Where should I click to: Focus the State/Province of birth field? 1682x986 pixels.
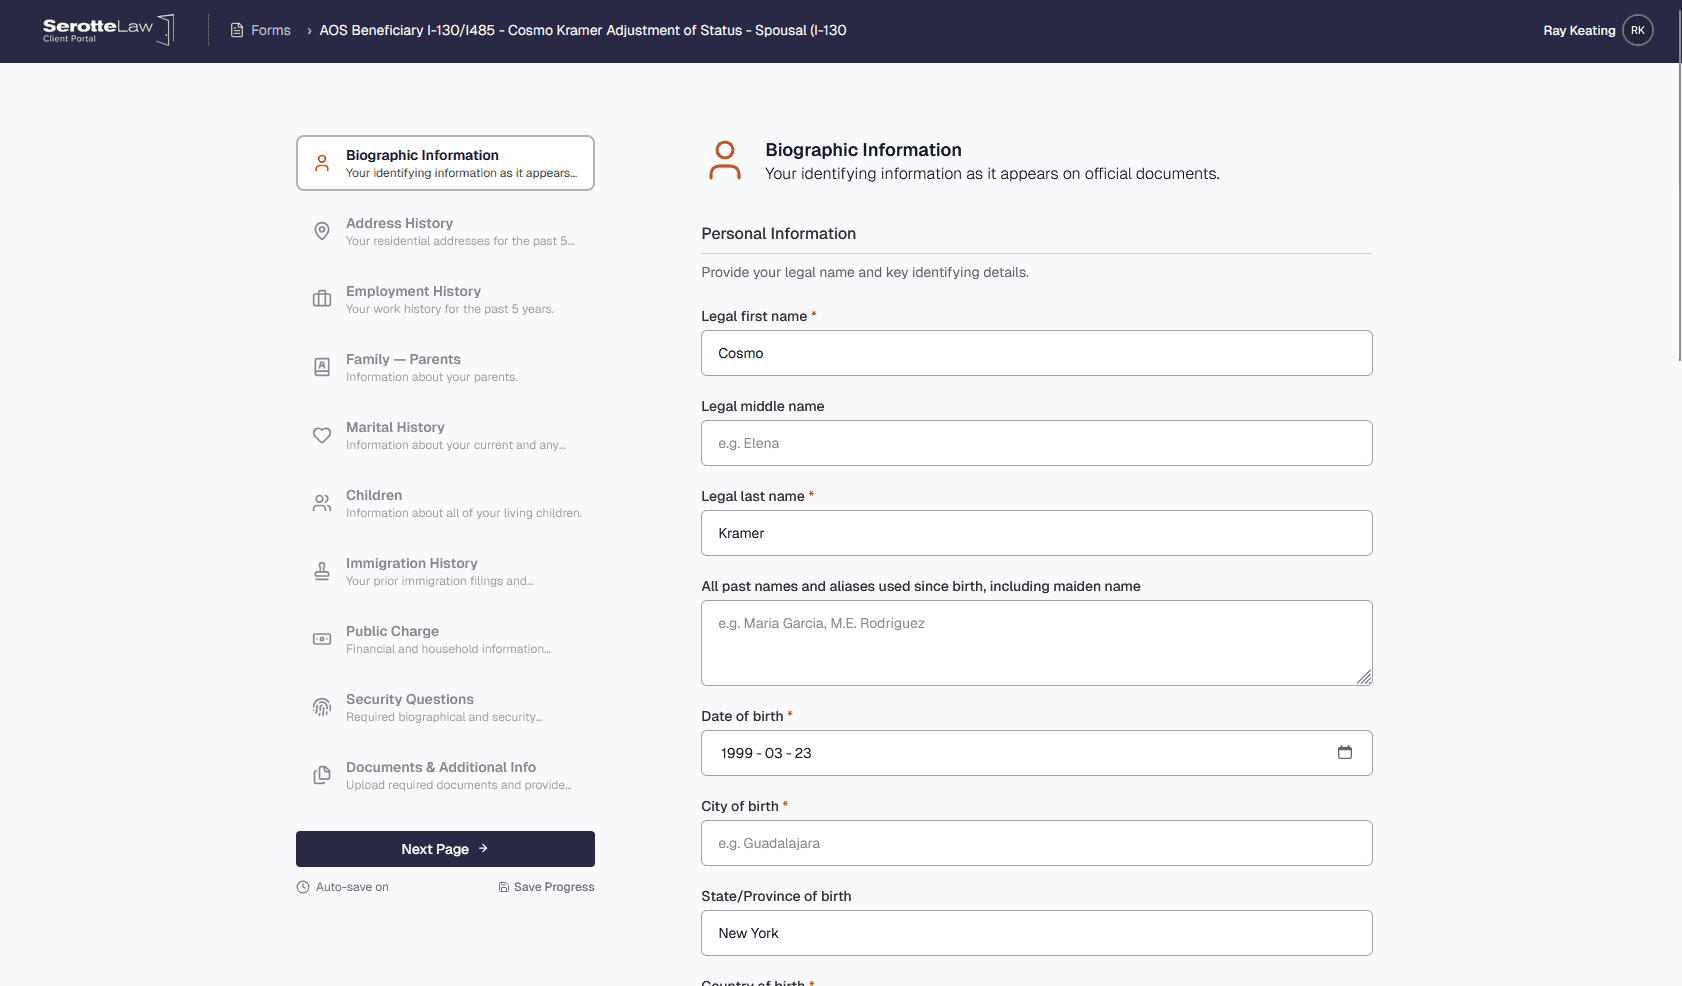[x=1037, y=933]
